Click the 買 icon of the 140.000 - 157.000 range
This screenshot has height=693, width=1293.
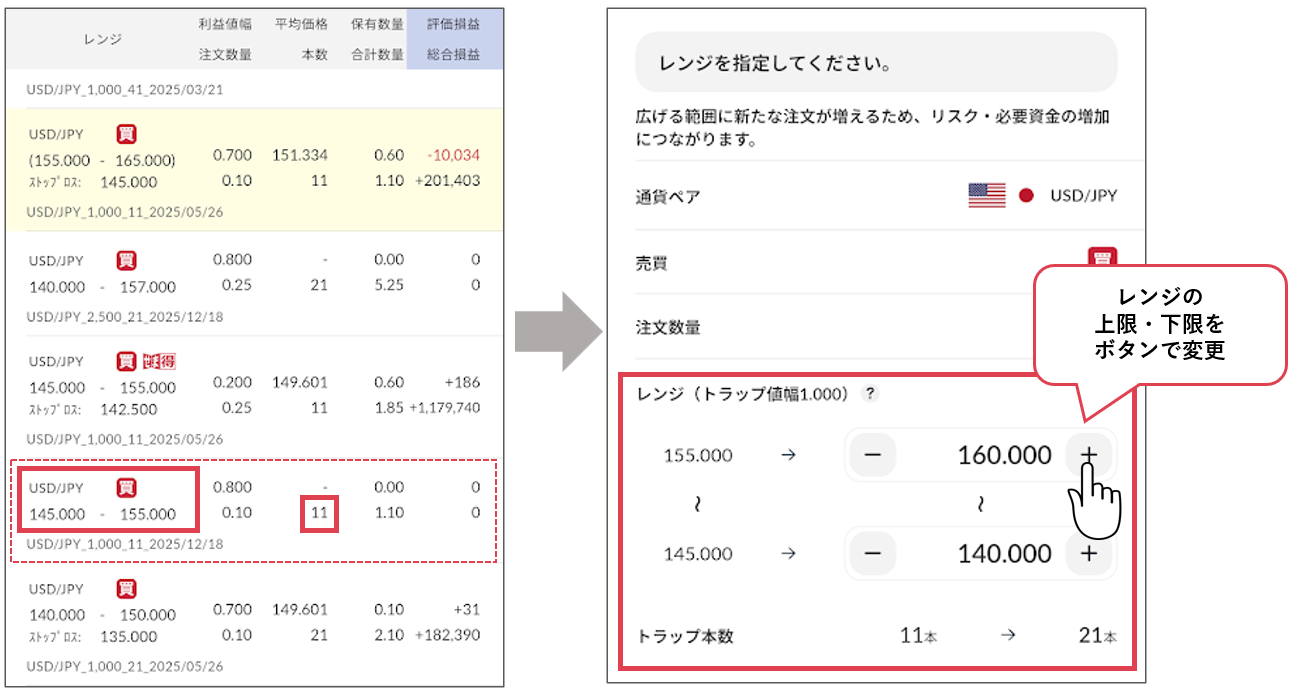pyautogui.click(x=127, y=260)
